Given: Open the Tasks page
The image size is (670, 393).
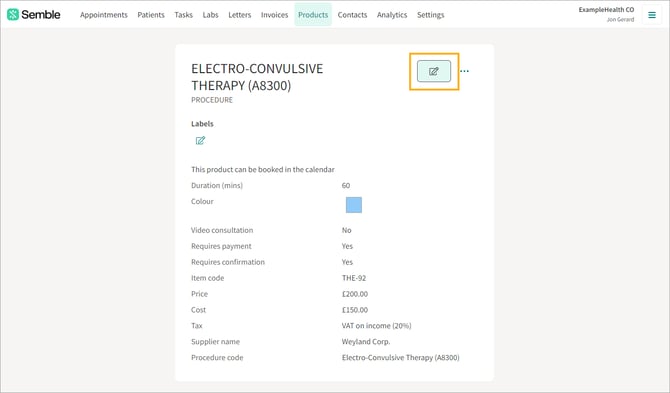Looking at the screenshot, I should 183,15.
